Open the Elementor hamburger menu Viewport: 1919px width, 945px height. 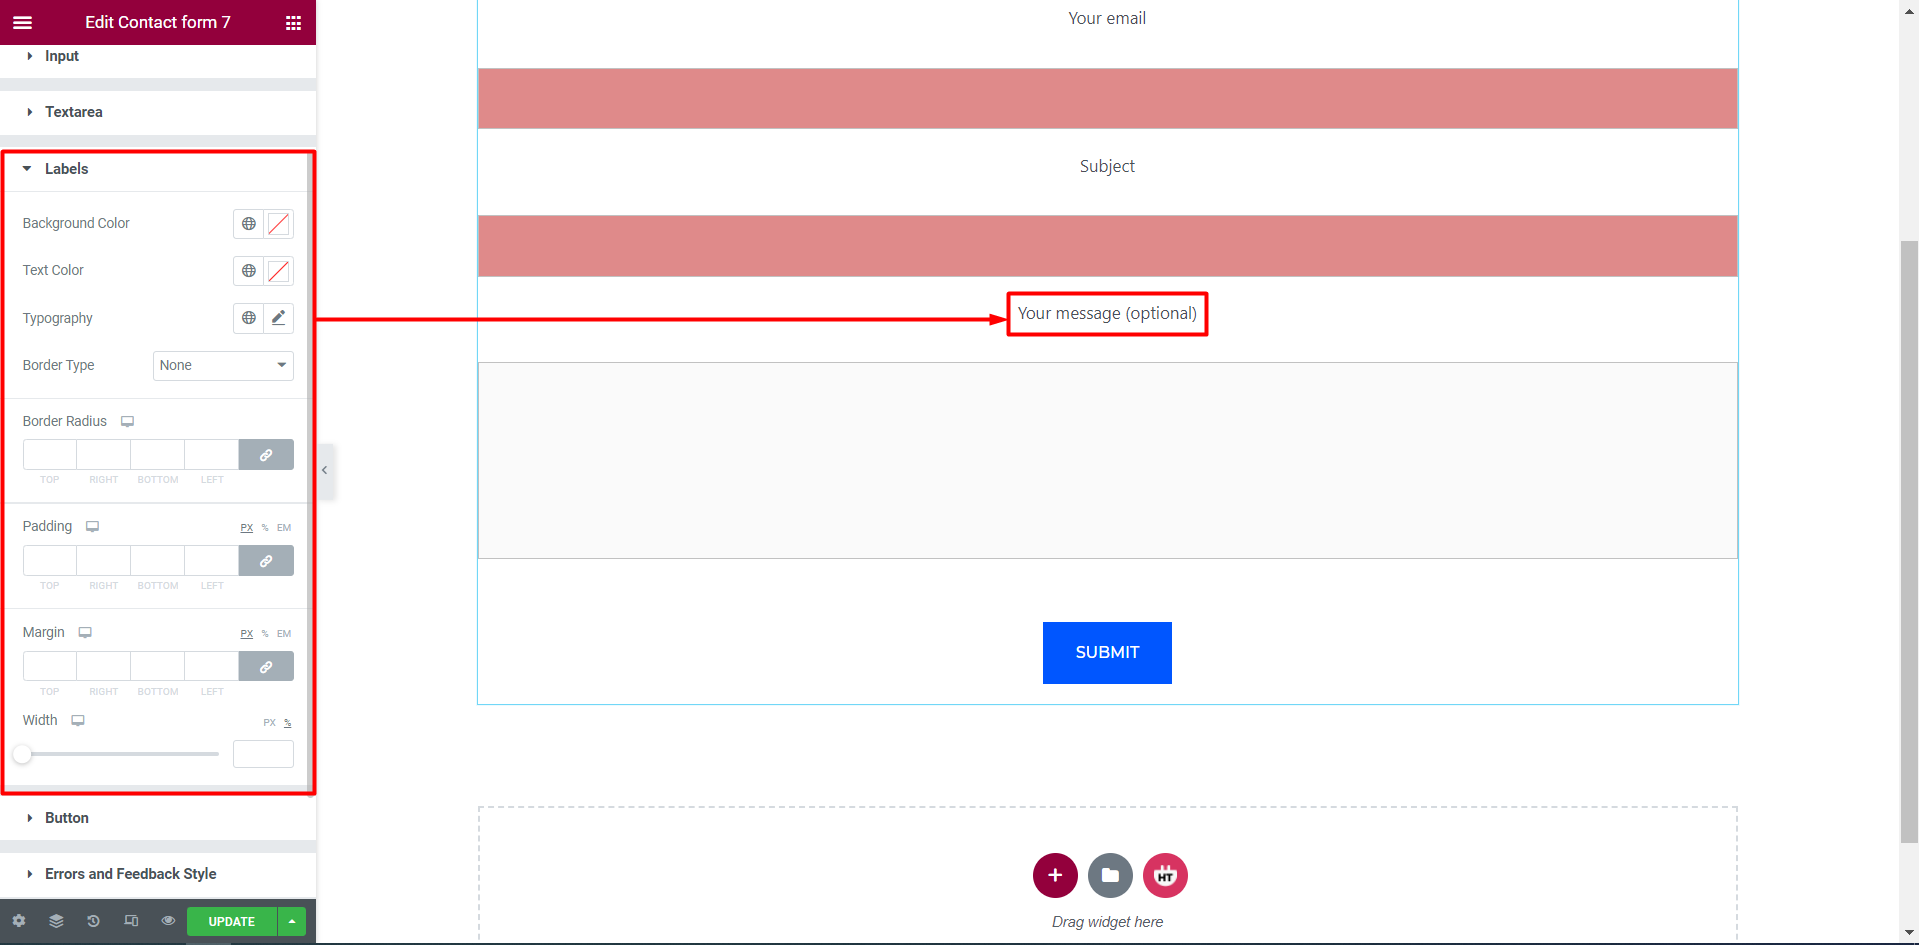pyautogui.click(x=22, y=22)
